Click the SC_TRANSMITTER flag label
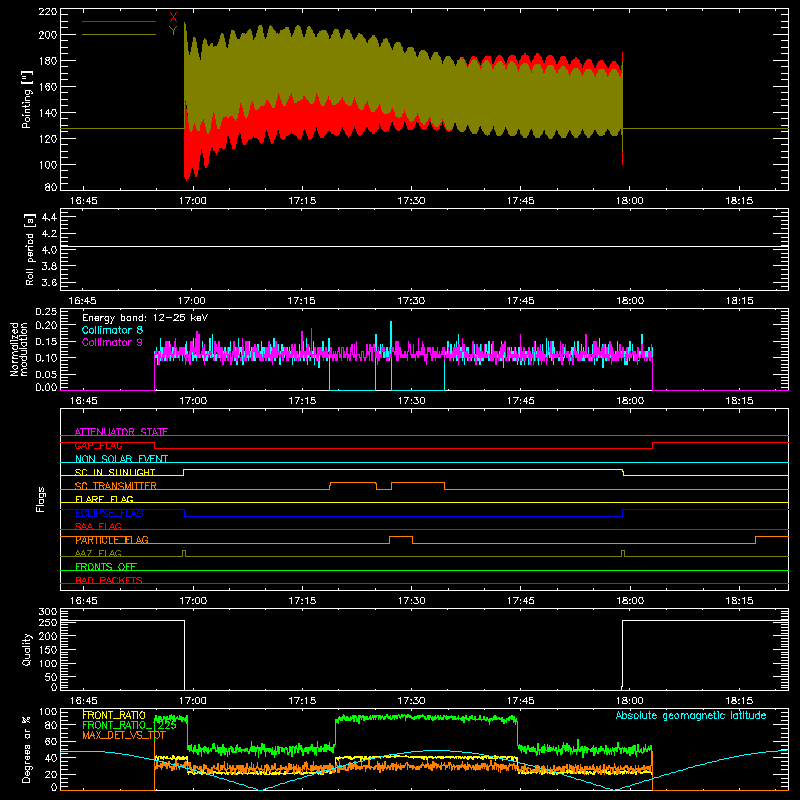 (116, 486)
